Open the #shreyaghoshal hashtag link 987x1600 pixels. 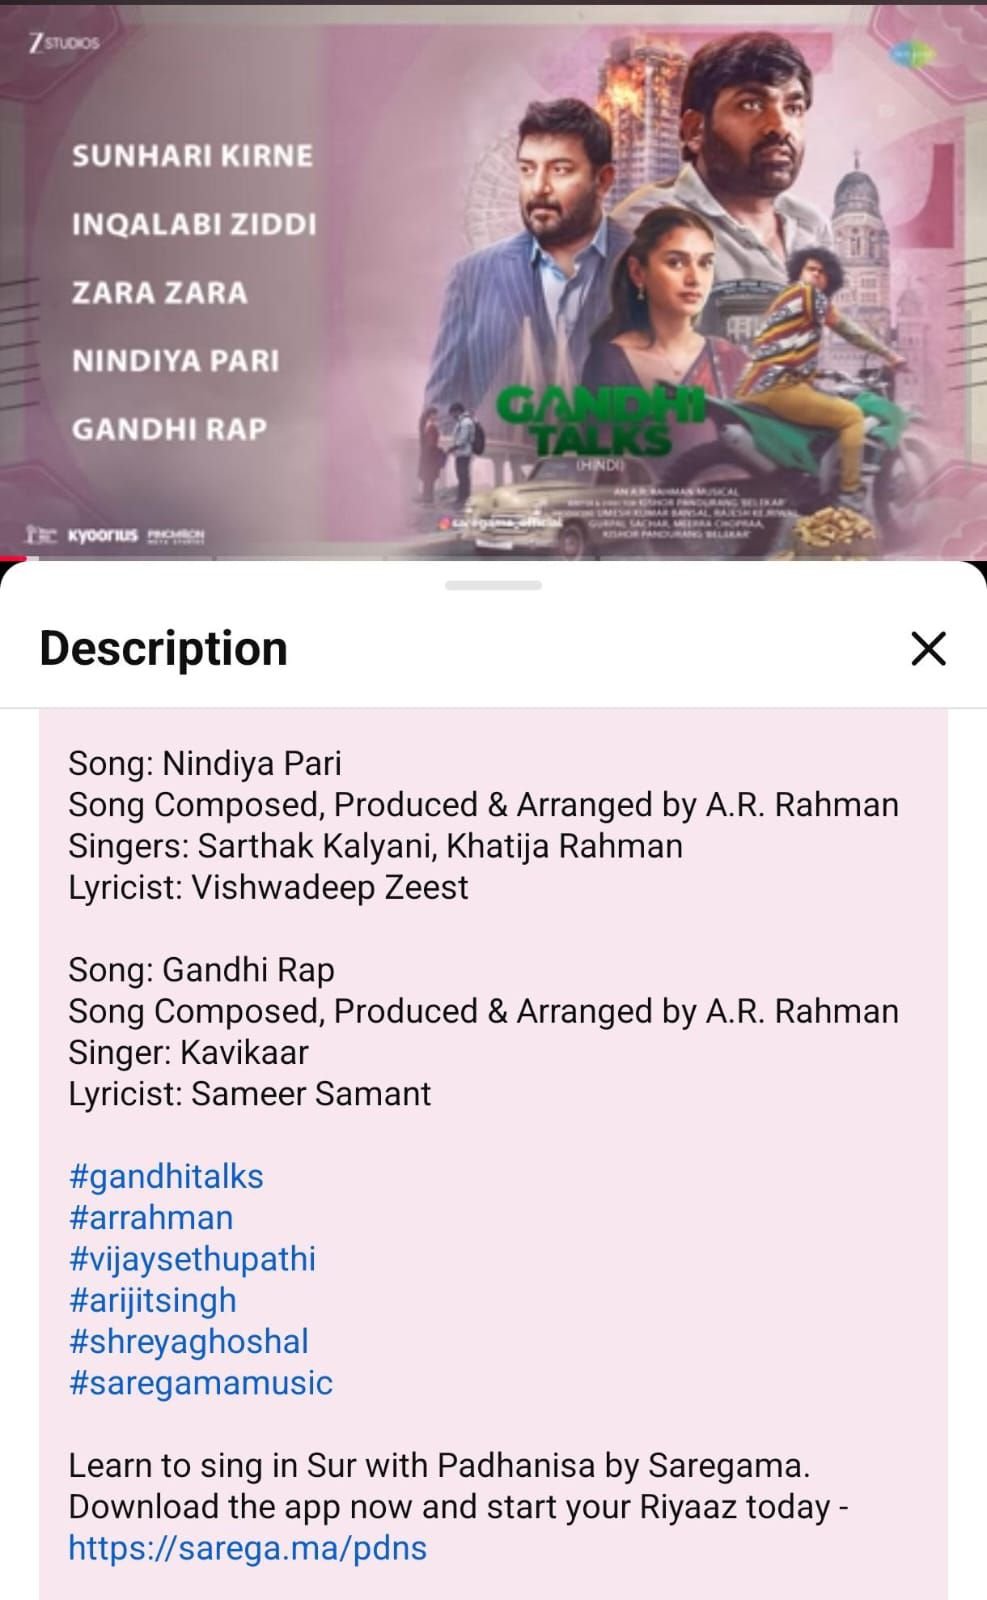(188, 1341)
